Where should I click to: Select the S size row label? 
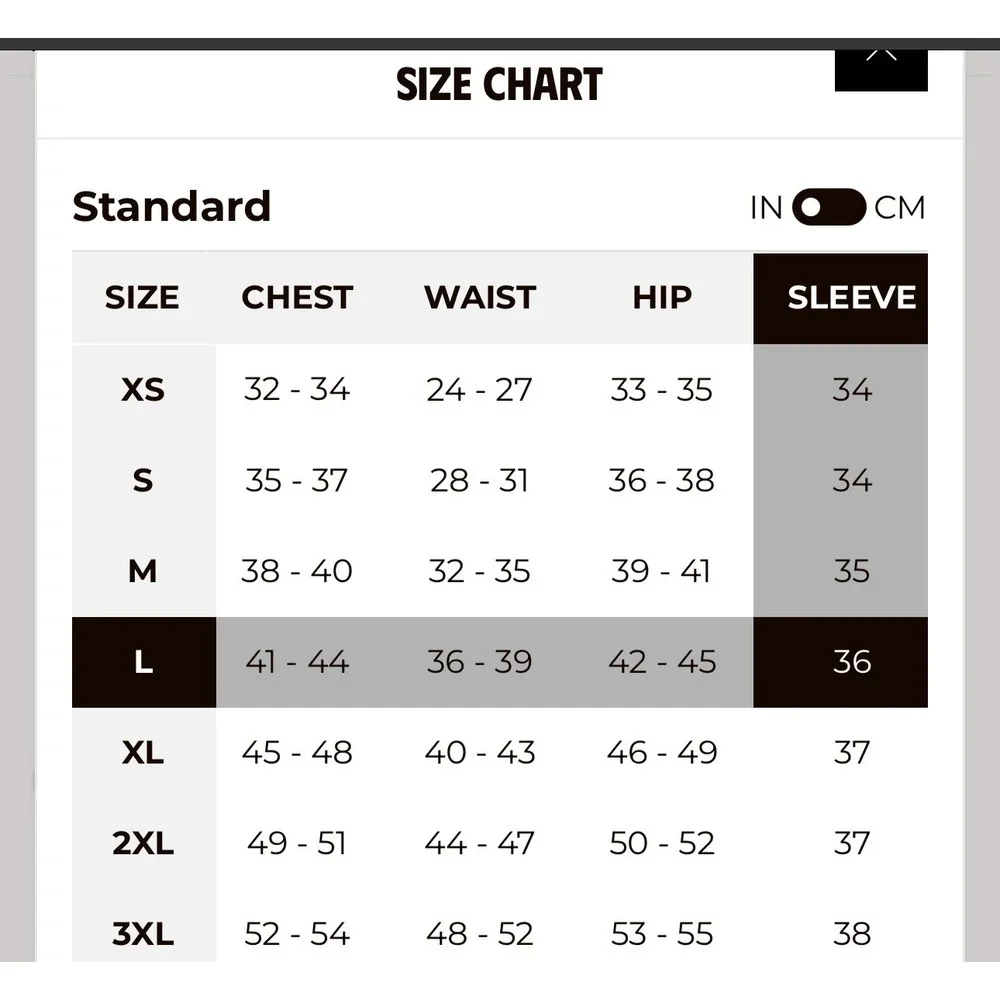pos(143,480)
